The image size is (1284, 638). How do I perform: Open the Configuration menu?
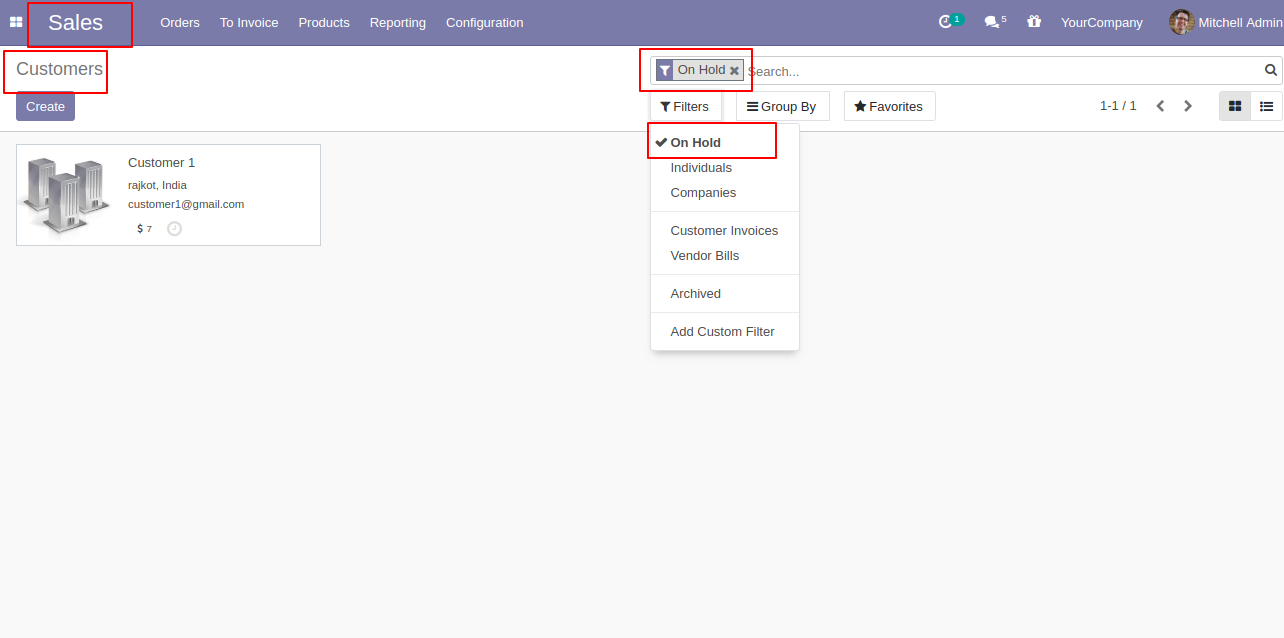coord(484,22)
